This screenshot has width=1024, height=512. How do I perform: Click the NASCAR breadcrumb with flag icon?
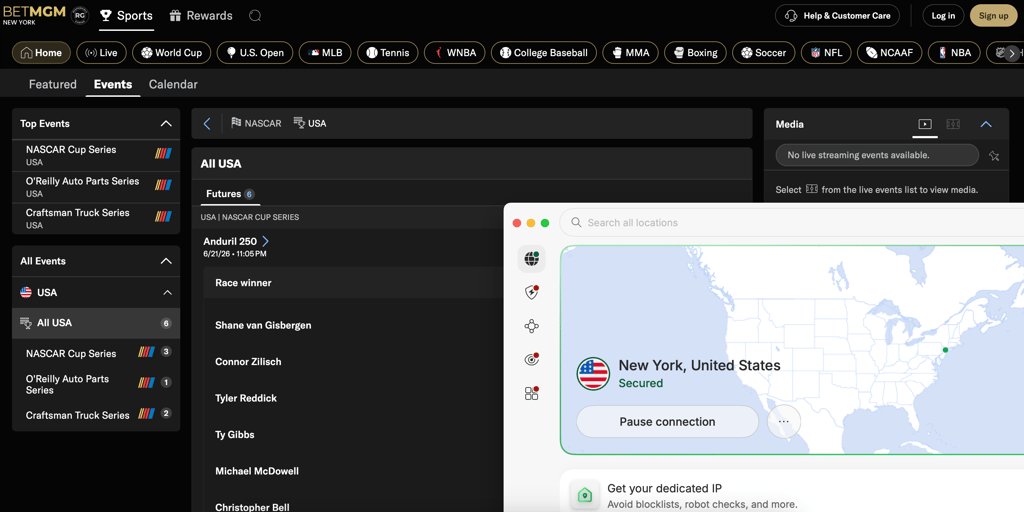[257, 123]
